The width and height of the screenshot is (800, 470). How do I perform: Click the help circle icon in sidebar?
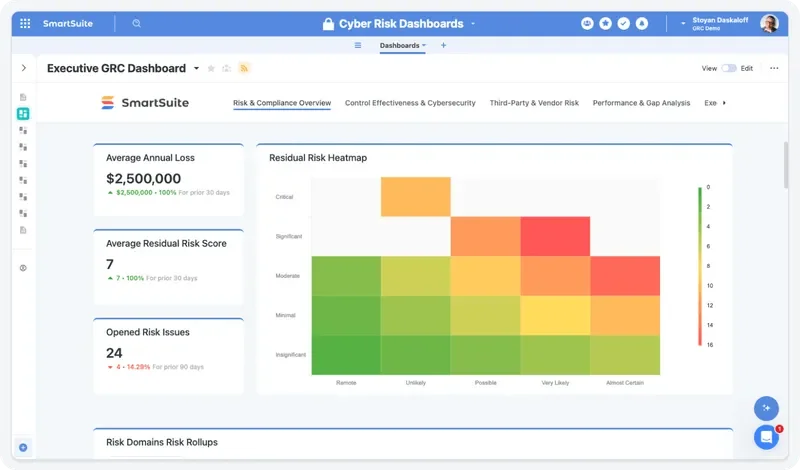pyautogui.click(x=23, y=268)
